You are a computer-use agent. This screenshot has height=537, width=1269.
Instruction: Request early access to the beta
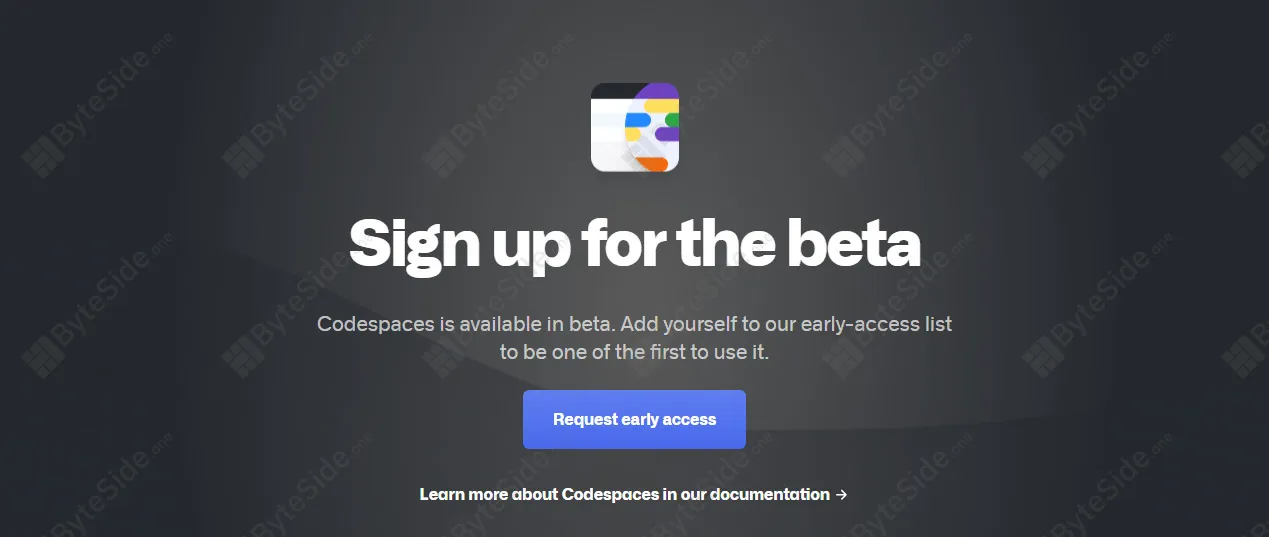point(634,419)
